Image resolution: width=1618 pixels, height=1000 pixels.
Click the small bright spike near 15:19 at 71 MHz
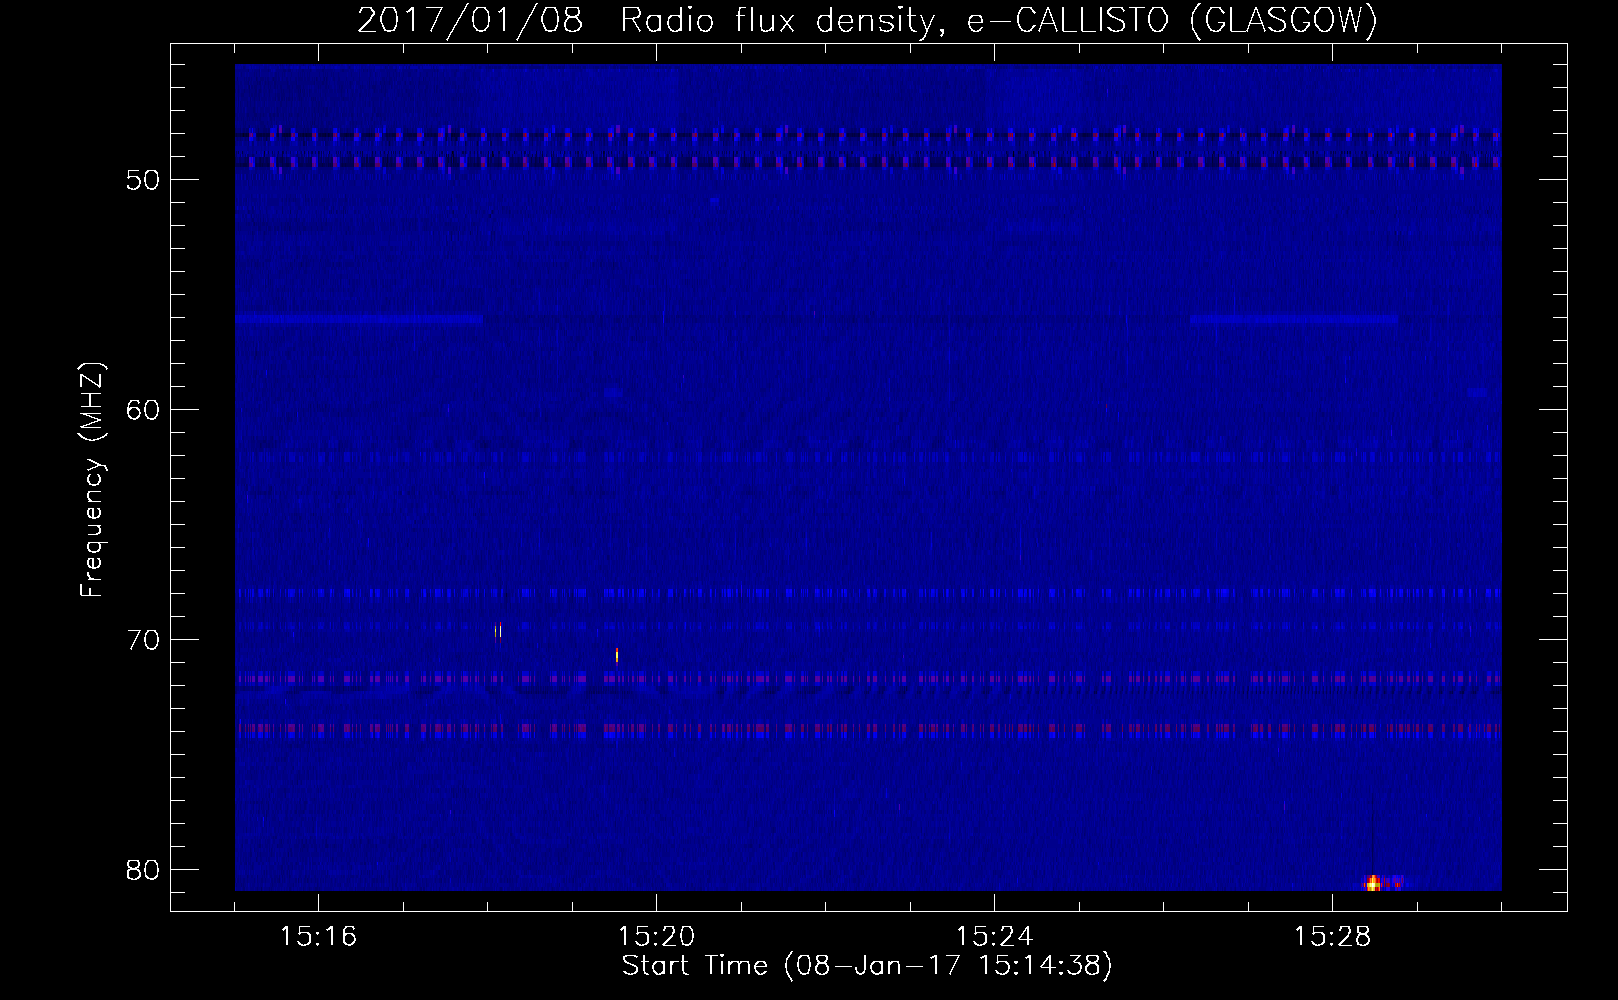click(617, 655)
